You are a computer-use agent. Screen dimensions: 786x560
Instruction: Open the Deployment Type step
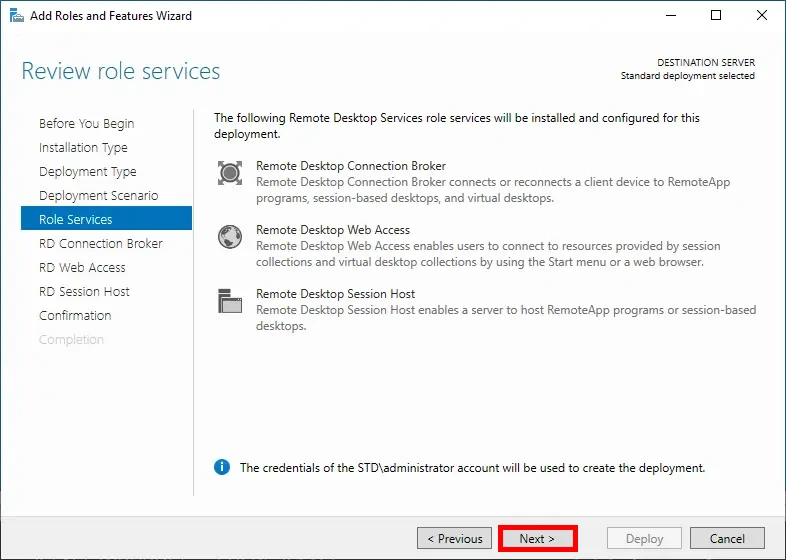(x=88, y=172)
